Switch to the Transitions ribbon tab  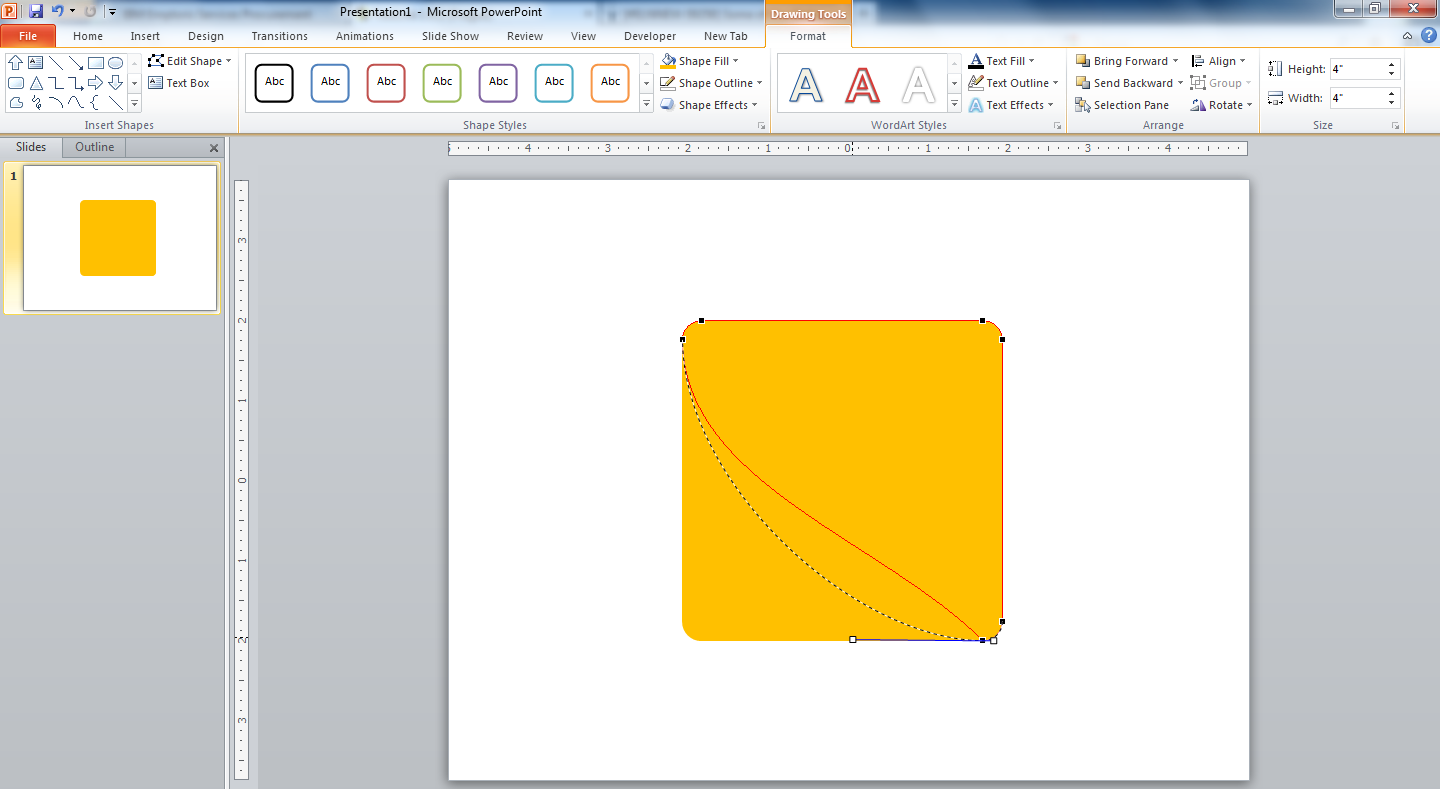pos(280,36)
